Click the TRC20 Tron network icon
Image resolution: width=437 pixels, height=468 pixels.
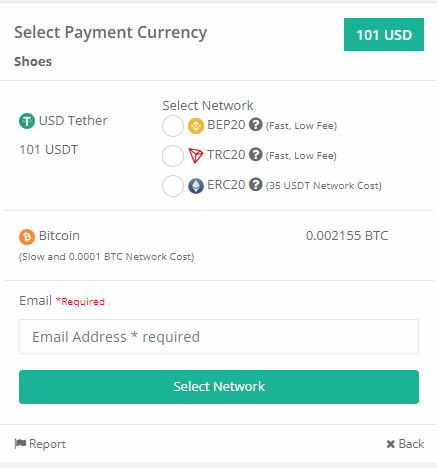(196, 156)
